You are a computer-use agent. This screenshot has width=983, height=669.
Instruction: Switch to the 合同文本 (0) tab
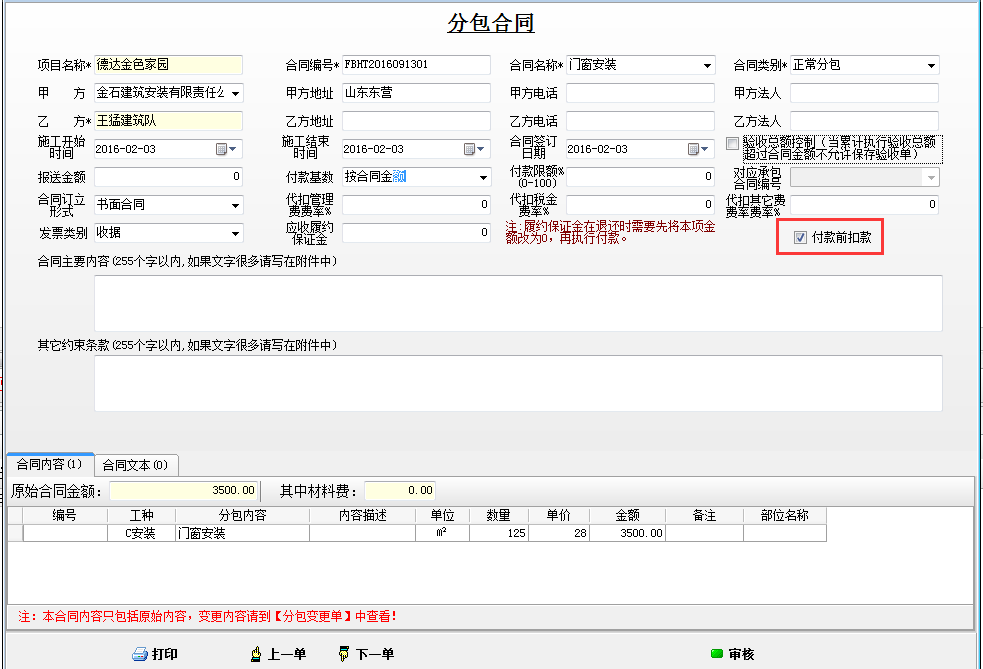(x=137, y=465)
